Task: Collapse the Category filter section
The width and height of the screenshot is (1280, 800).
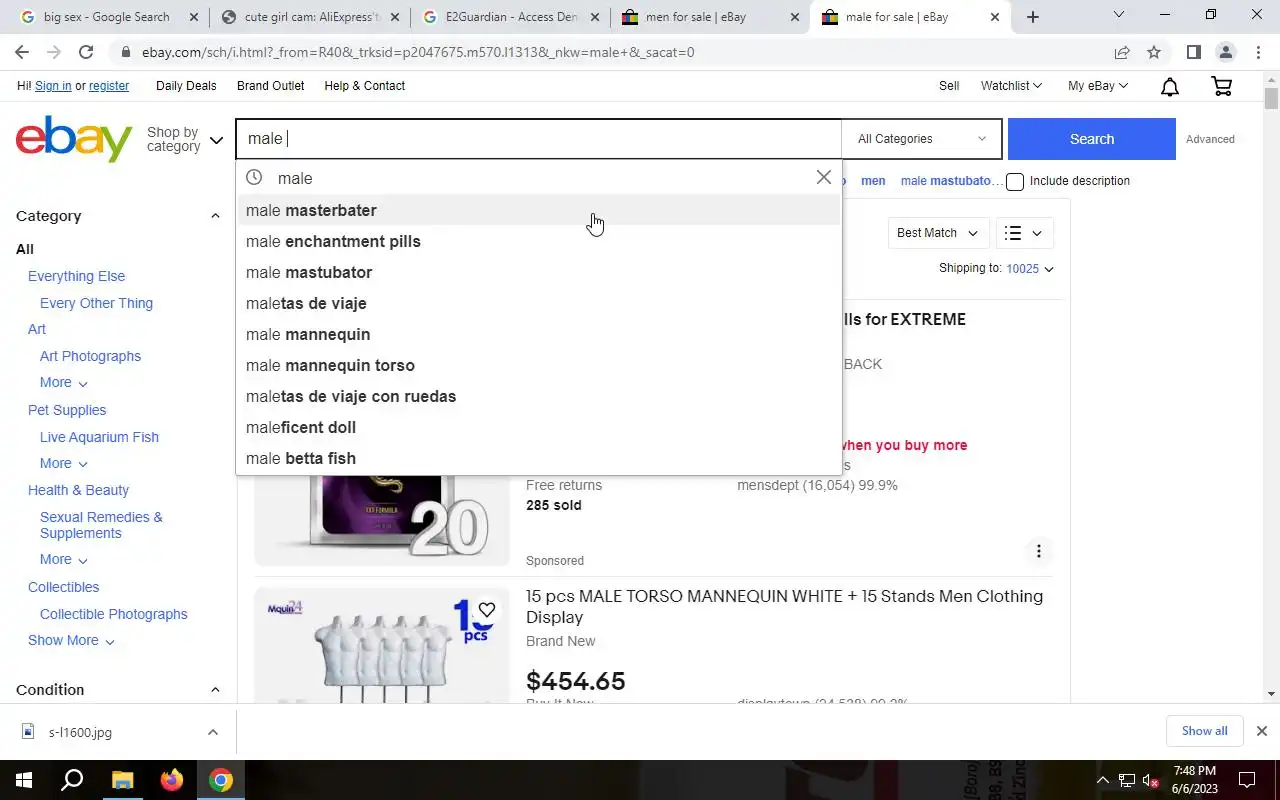Action: [214, 216]
